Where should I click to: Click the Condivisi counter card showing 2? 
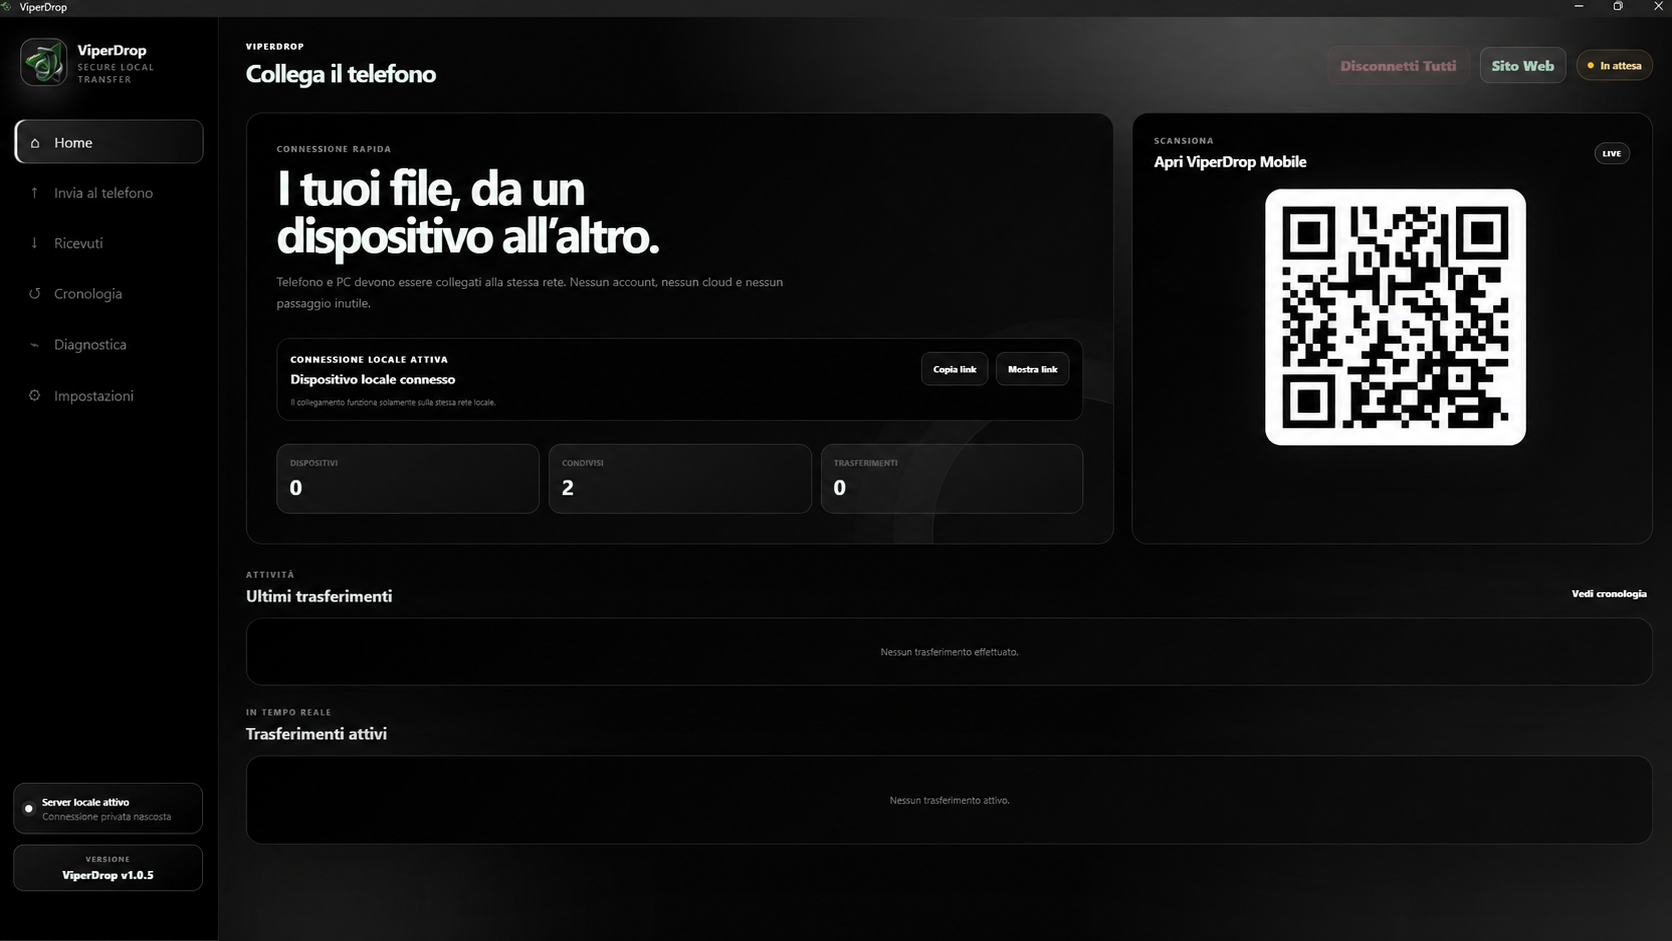680,479
